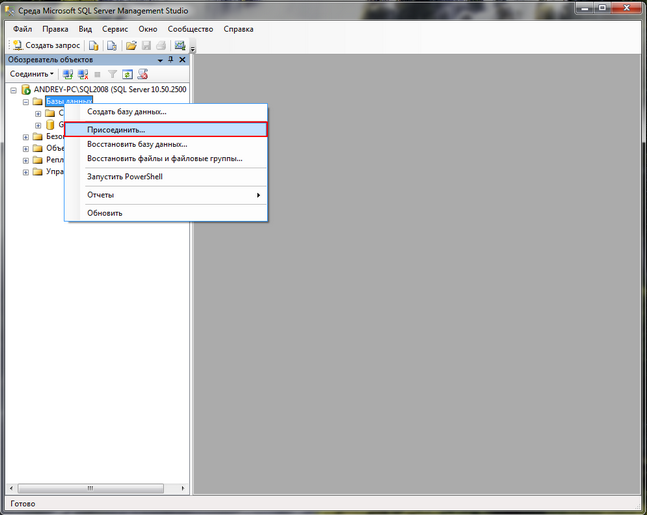Choose Восстановить файлы и файловые группы...
Screen dimensions: 647x515
click(166, 158)
